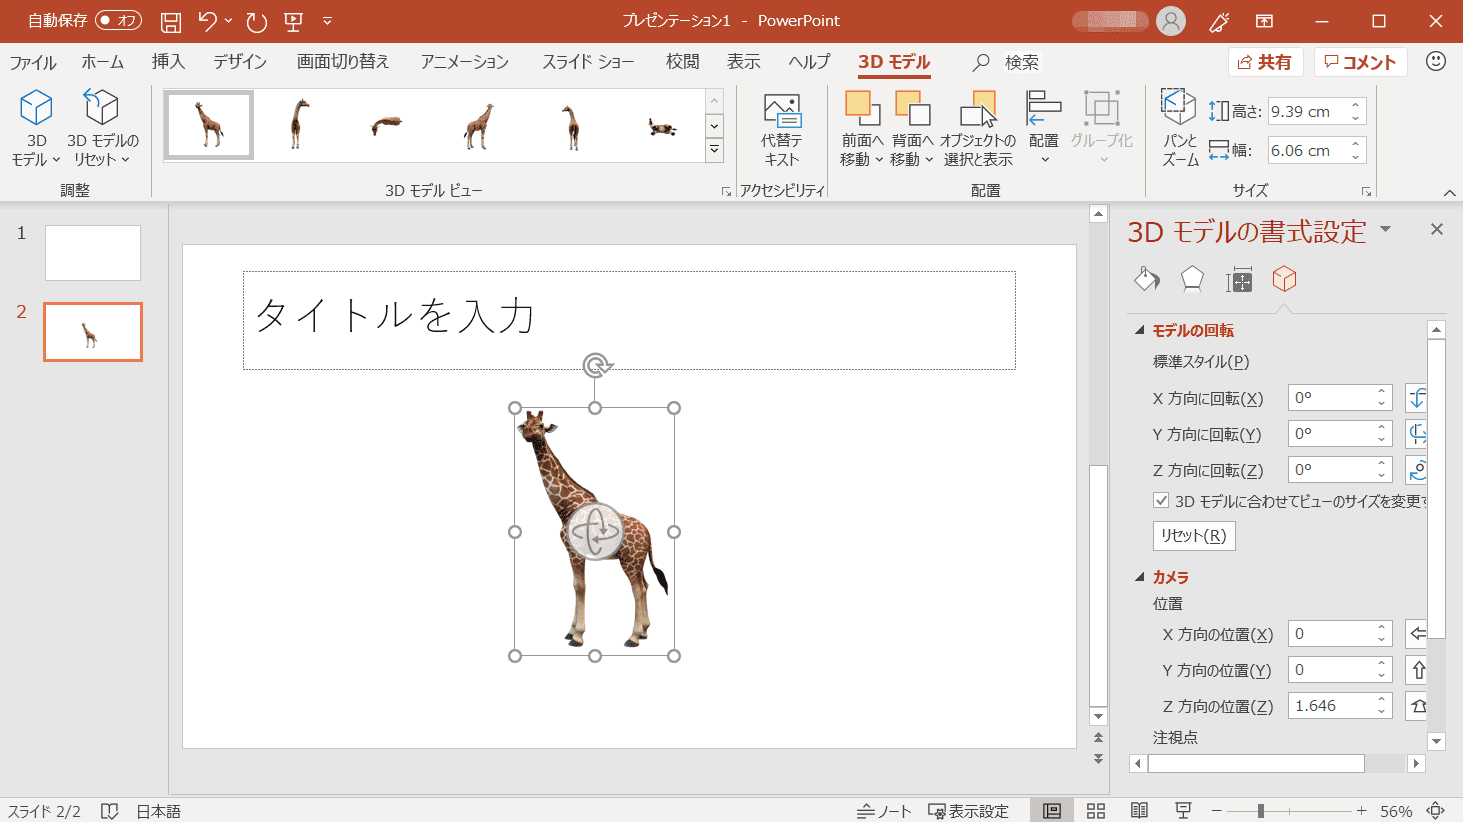Open 3D model cube format tab icon

pyautogui.click(x=1284, y=279)
